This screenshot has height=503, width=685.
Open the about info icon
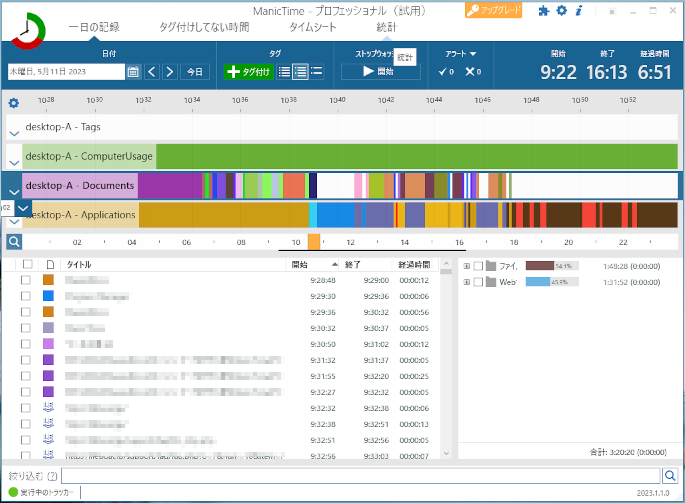point(579,10)
